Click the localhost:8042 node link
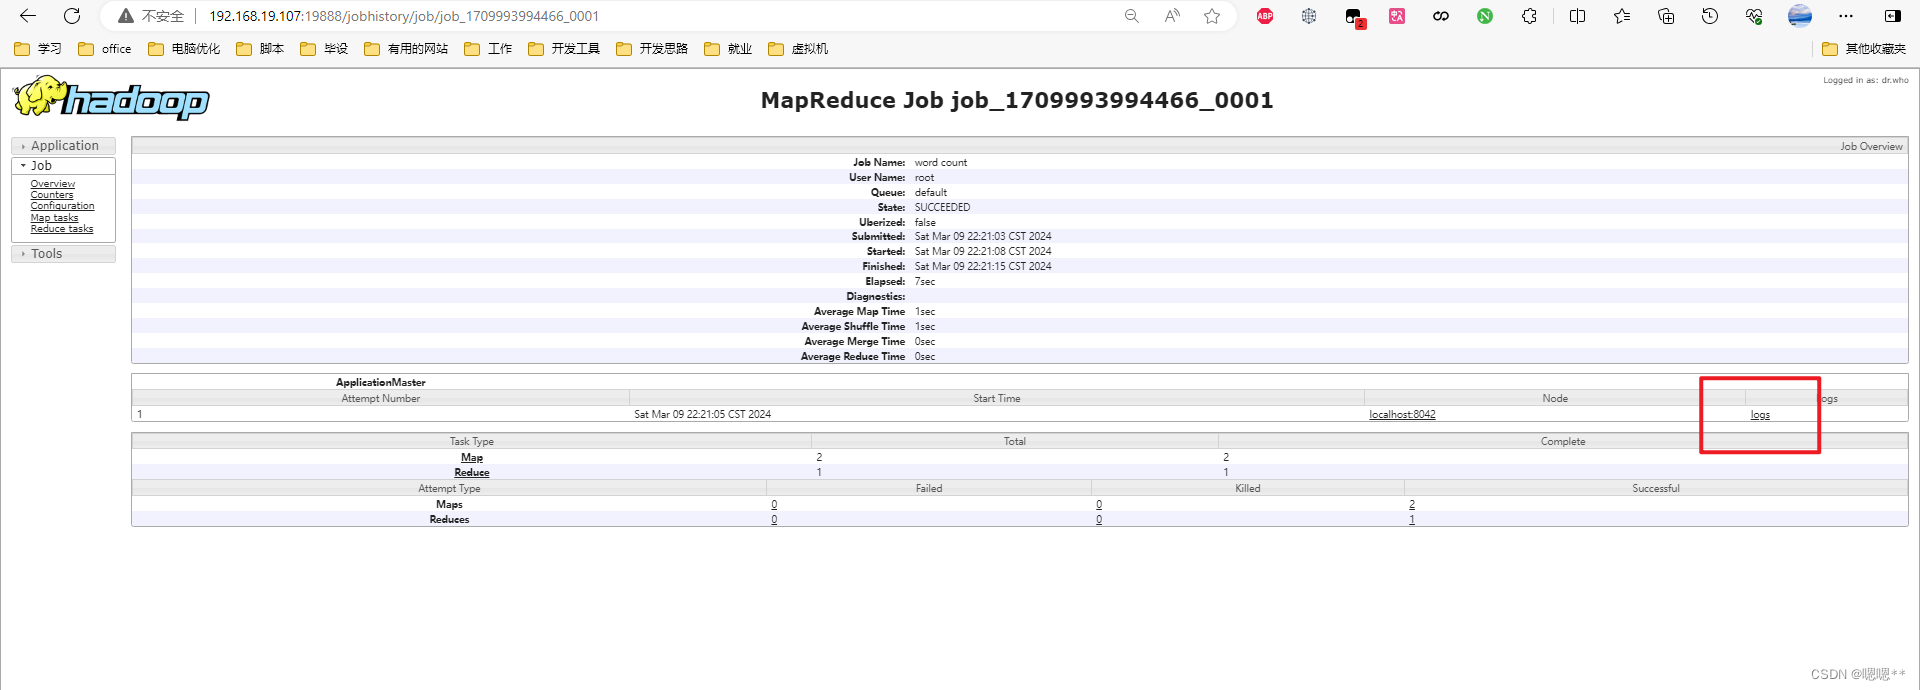 [1402, 415]
